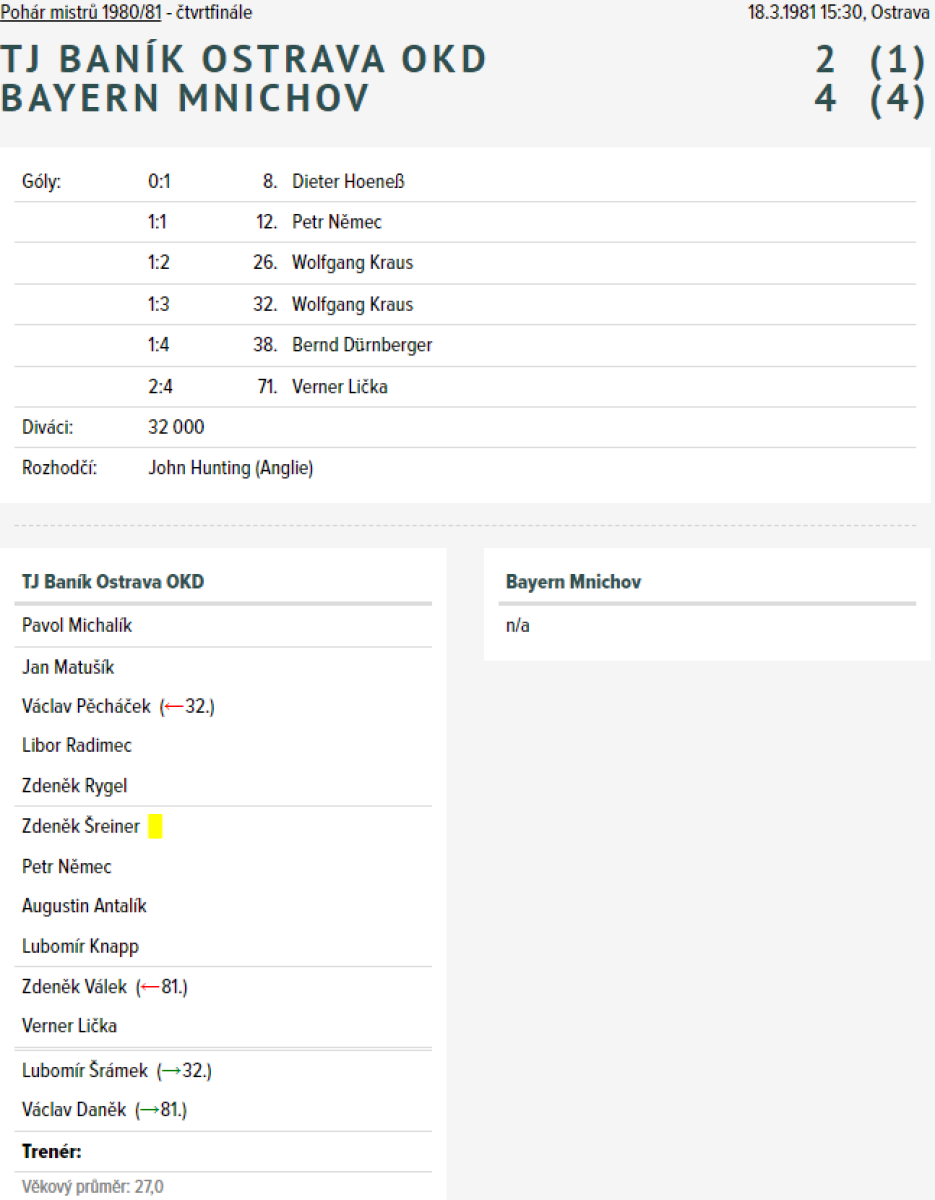The image size is (935, 1200).
Task: Select Libor Radimec in the lineup
Action: [77, 746]
